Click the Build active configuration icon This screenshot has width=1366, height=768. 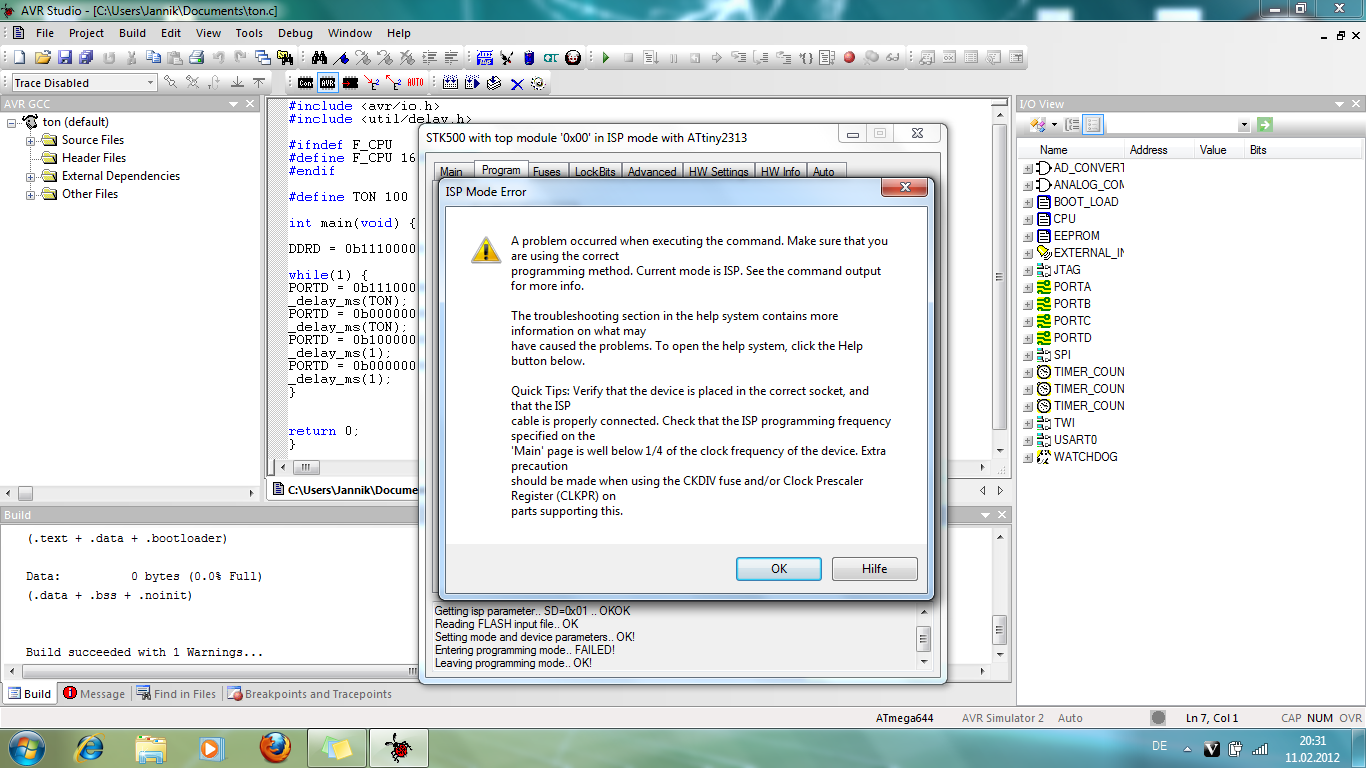pyautogui.click(x=450, y=82)
